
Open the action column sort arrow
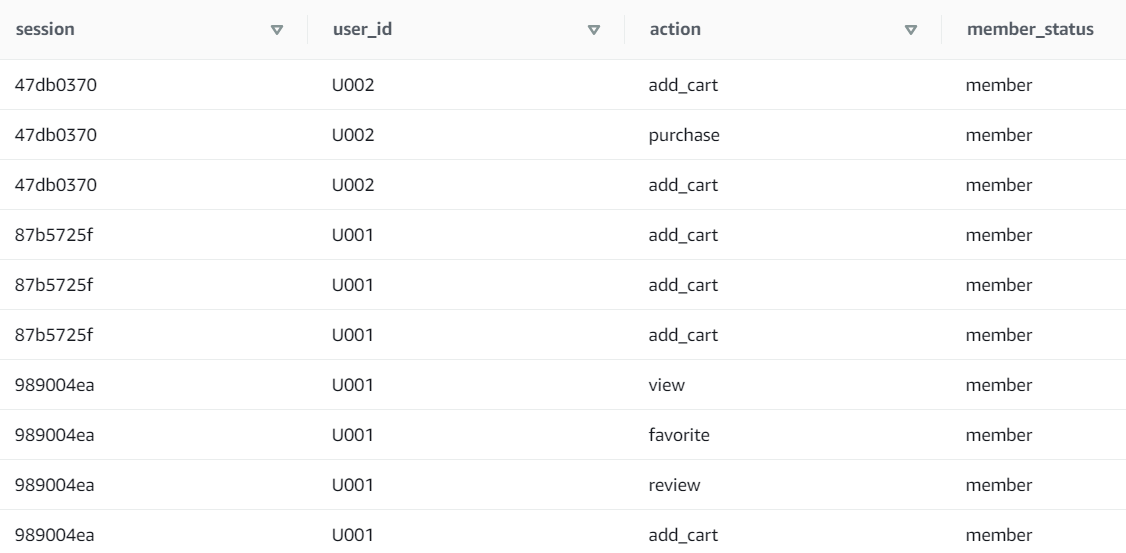click(910, 30)
